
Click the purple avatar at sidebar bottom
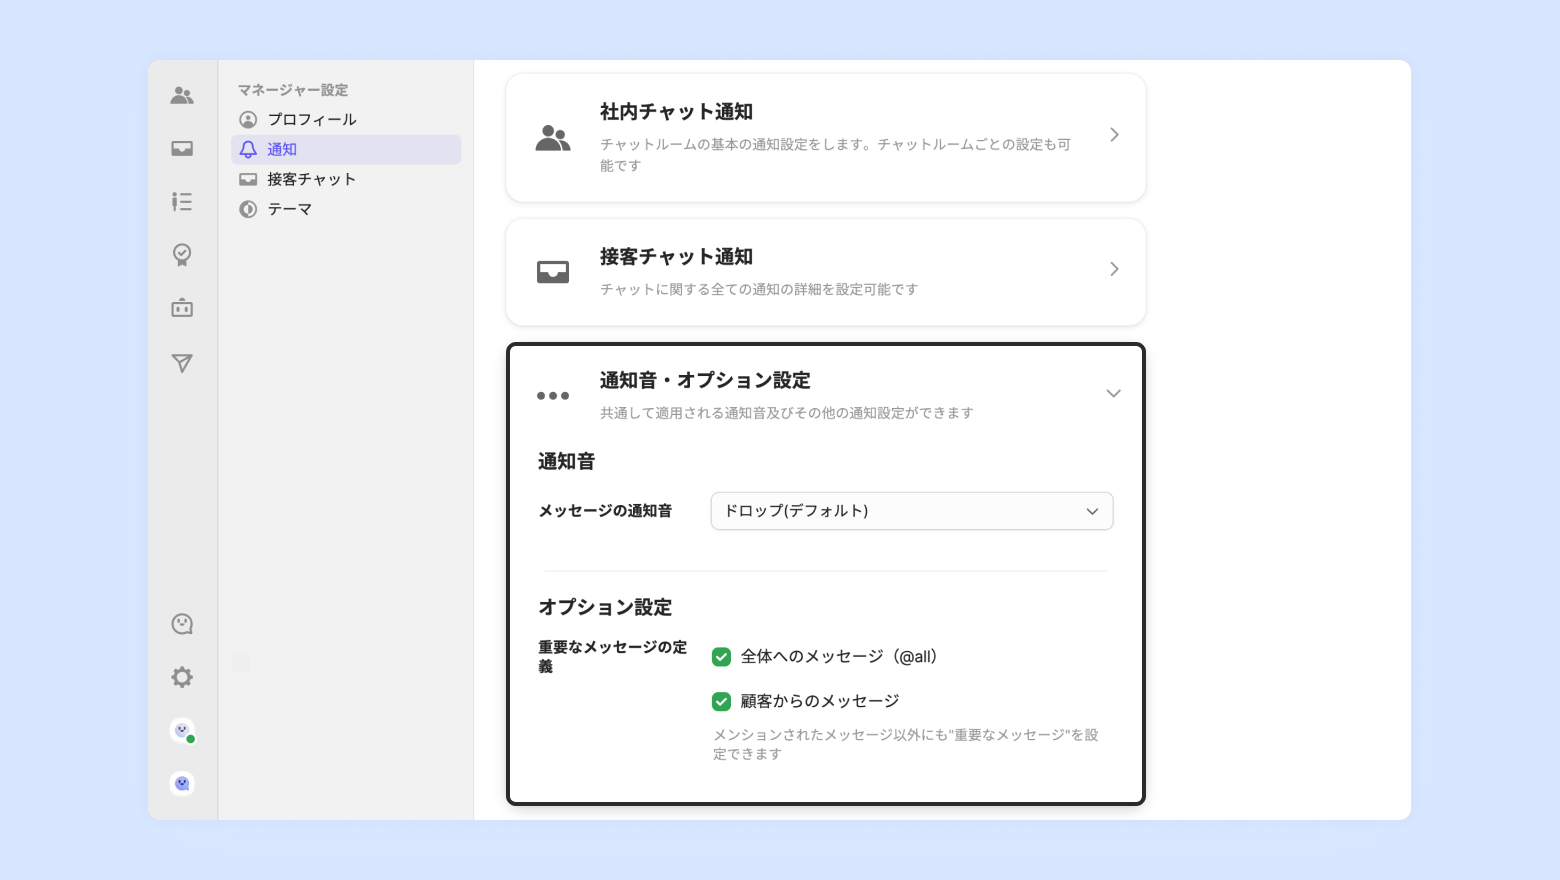[x=182, y=784]
